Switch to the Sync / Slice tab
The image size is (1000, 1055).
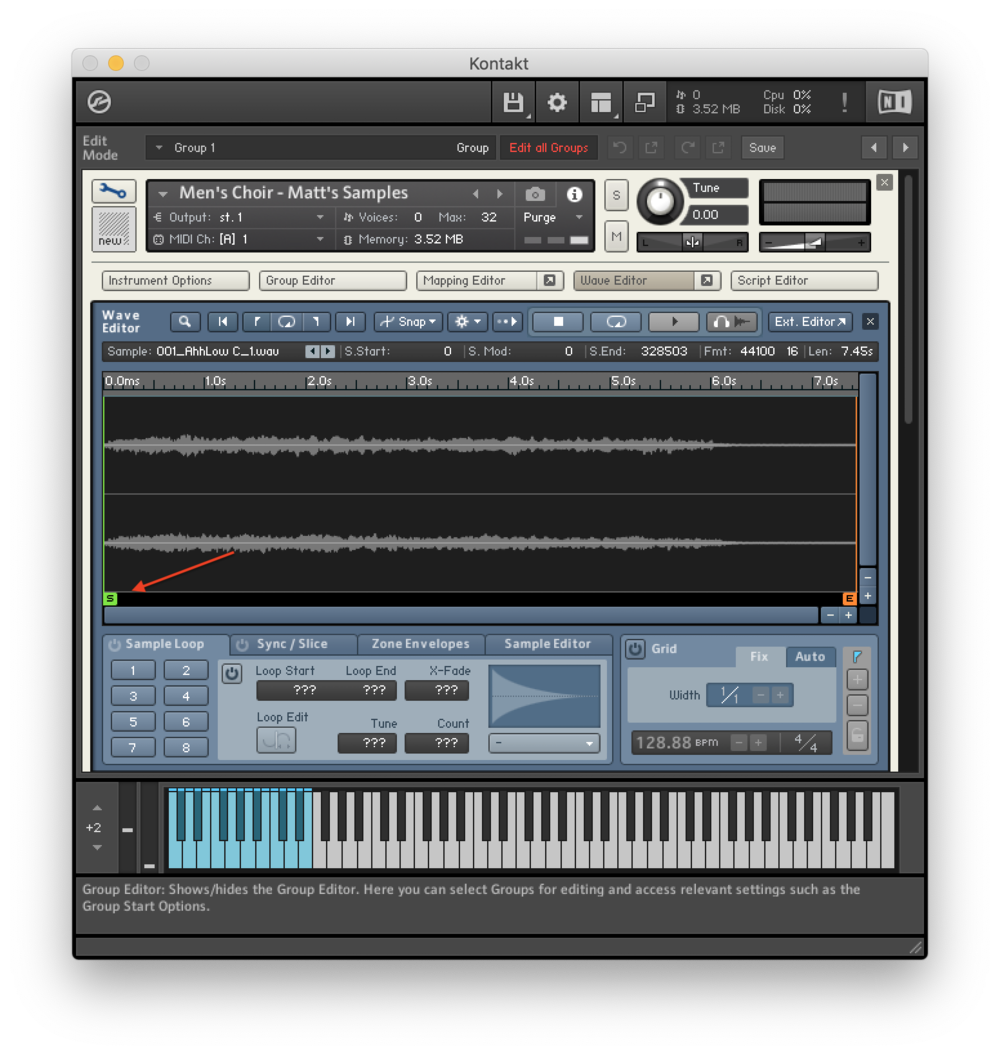coord(292,644)
